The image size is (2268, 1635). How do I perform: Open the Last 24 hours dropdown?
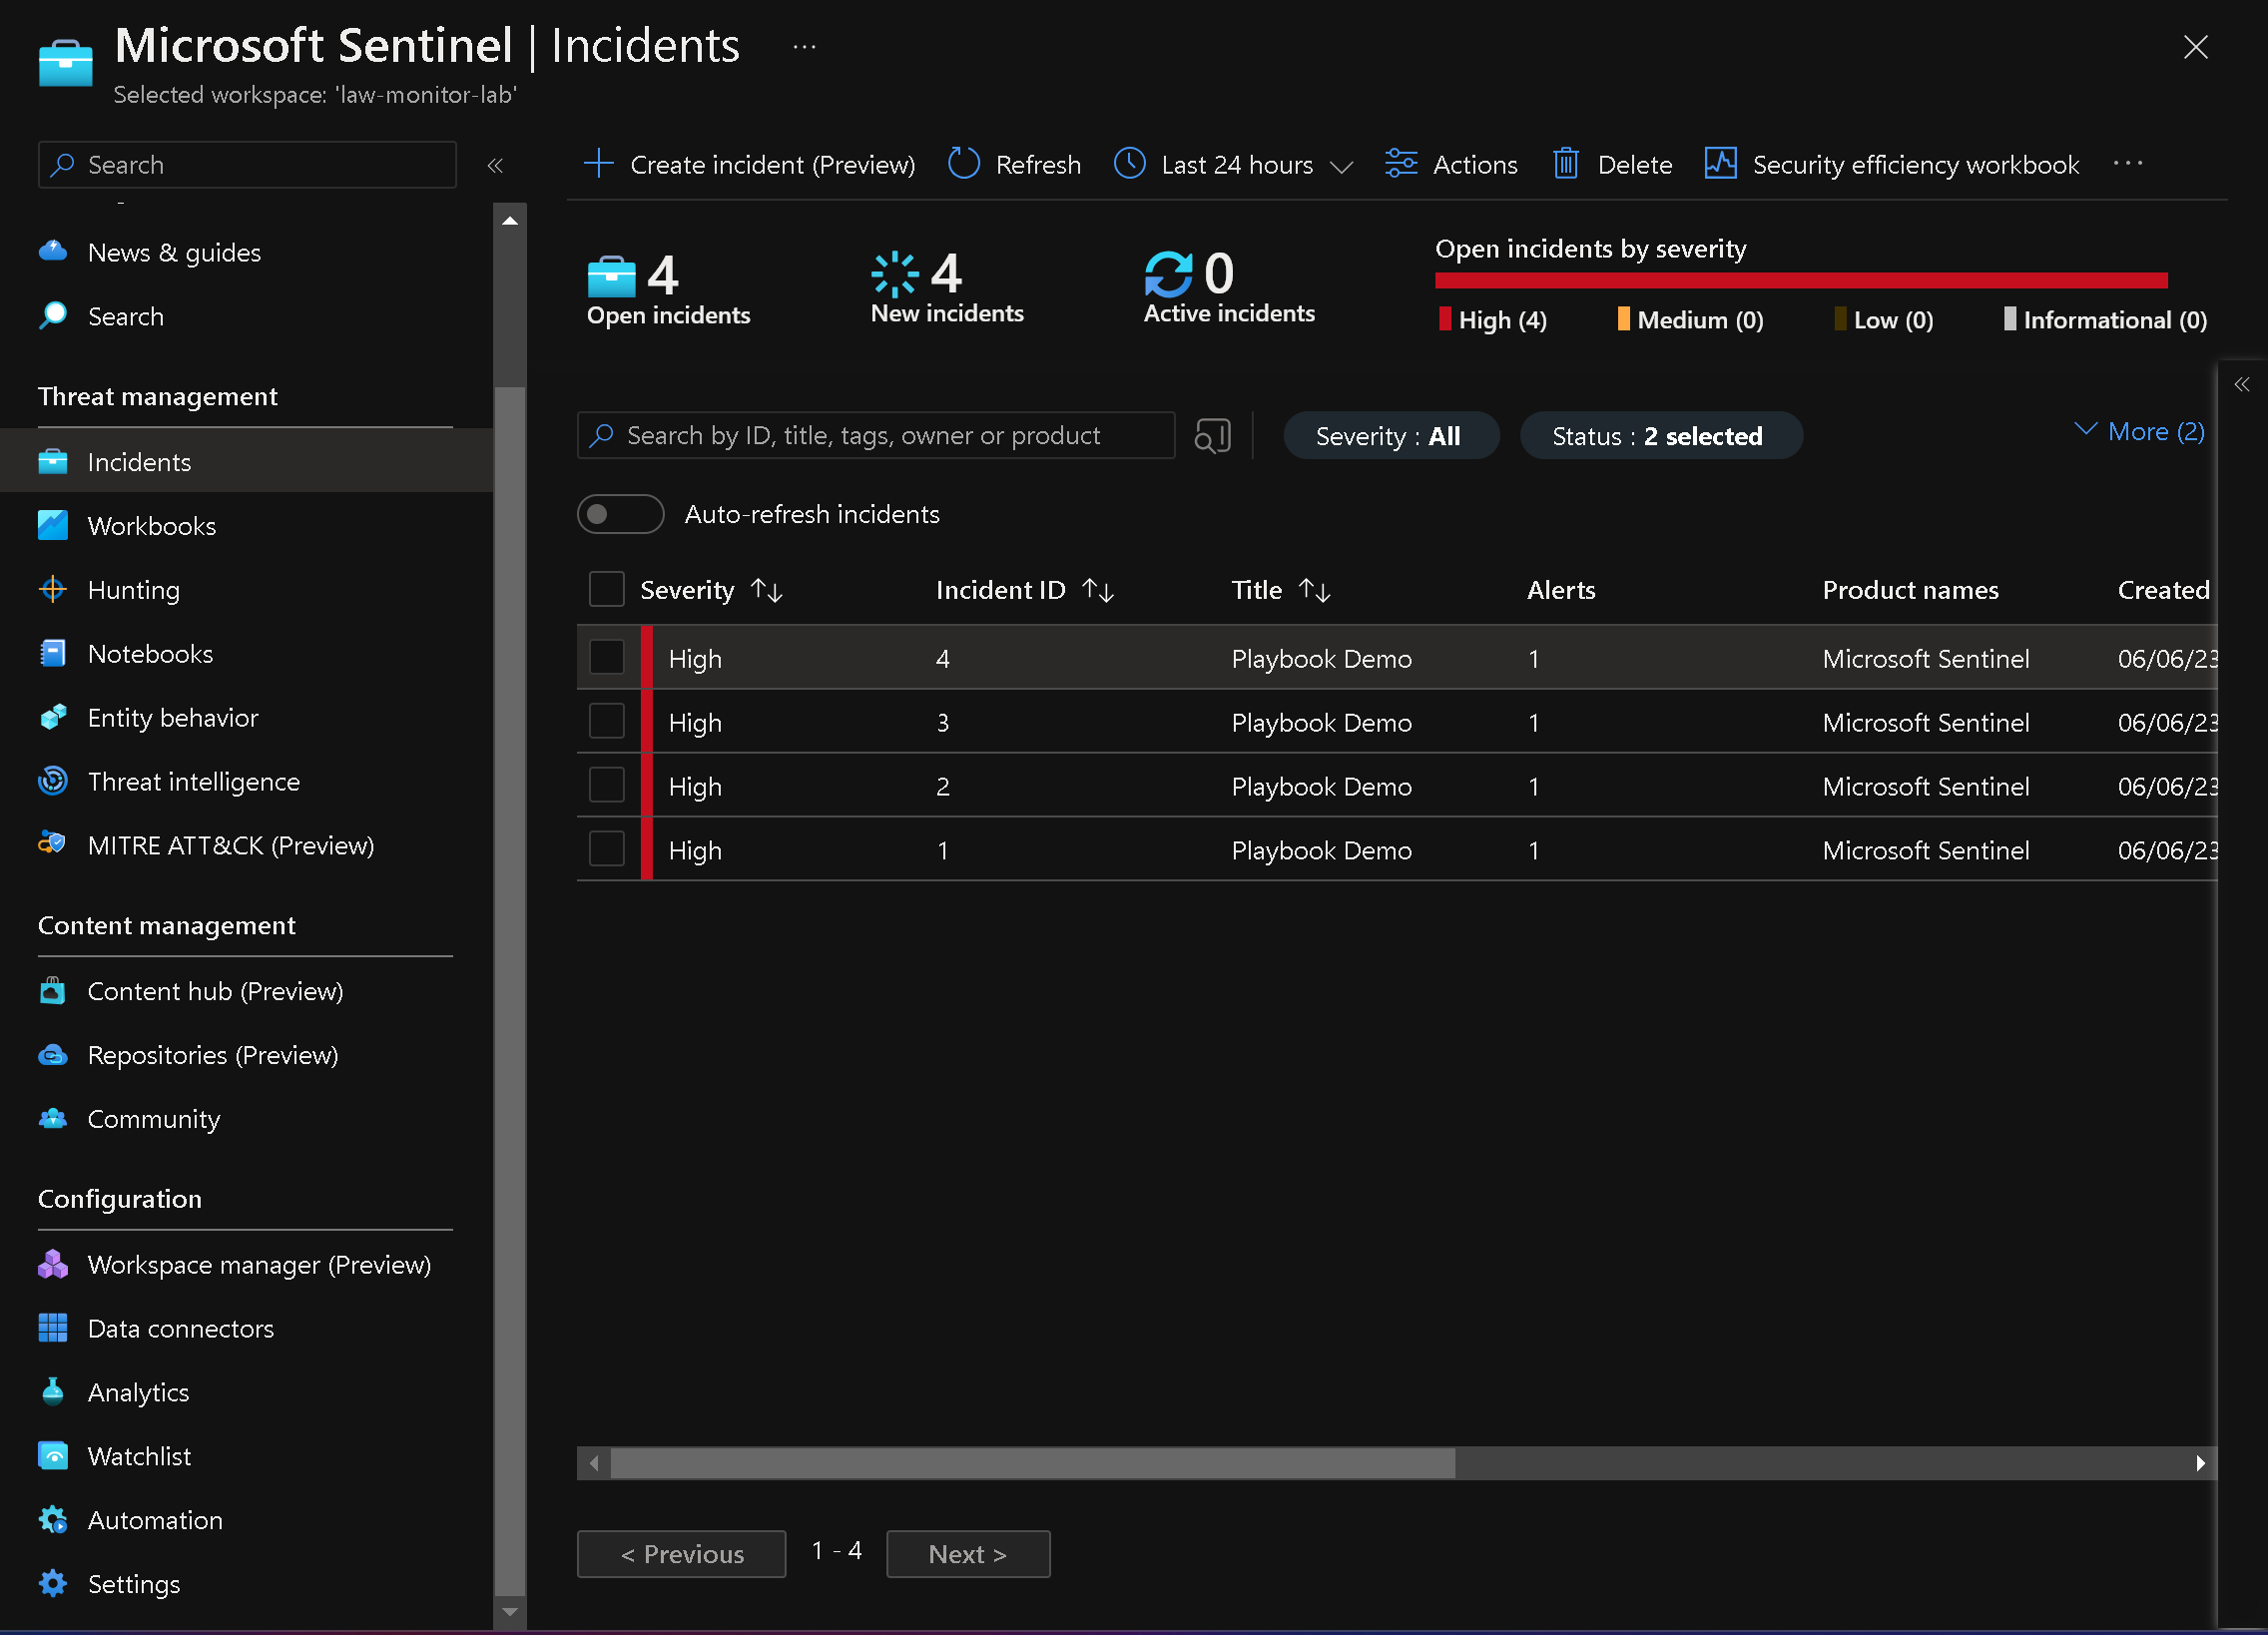[1234, 164]
